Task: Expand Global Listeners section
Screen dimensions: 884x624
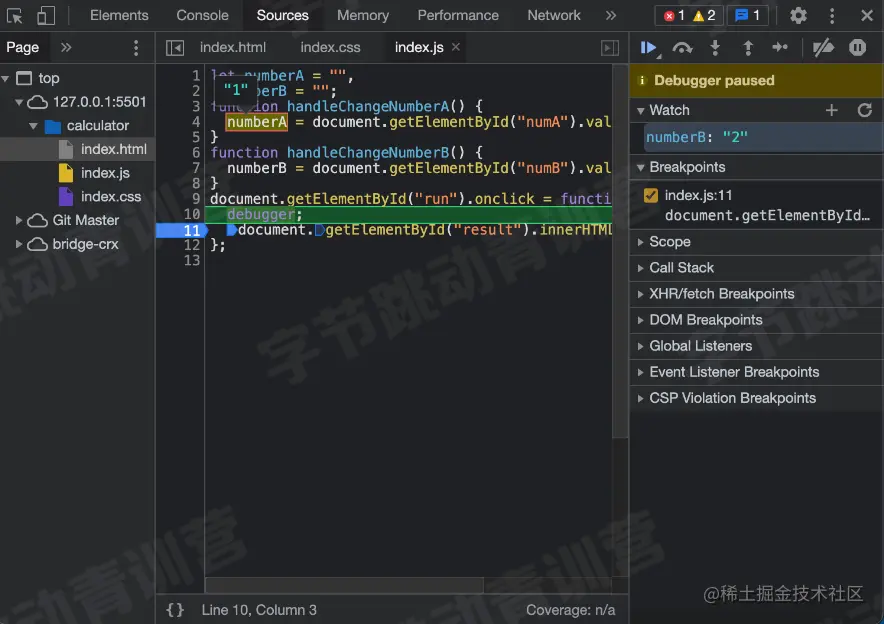Action: pyautogui.click(x=756, y=346)
